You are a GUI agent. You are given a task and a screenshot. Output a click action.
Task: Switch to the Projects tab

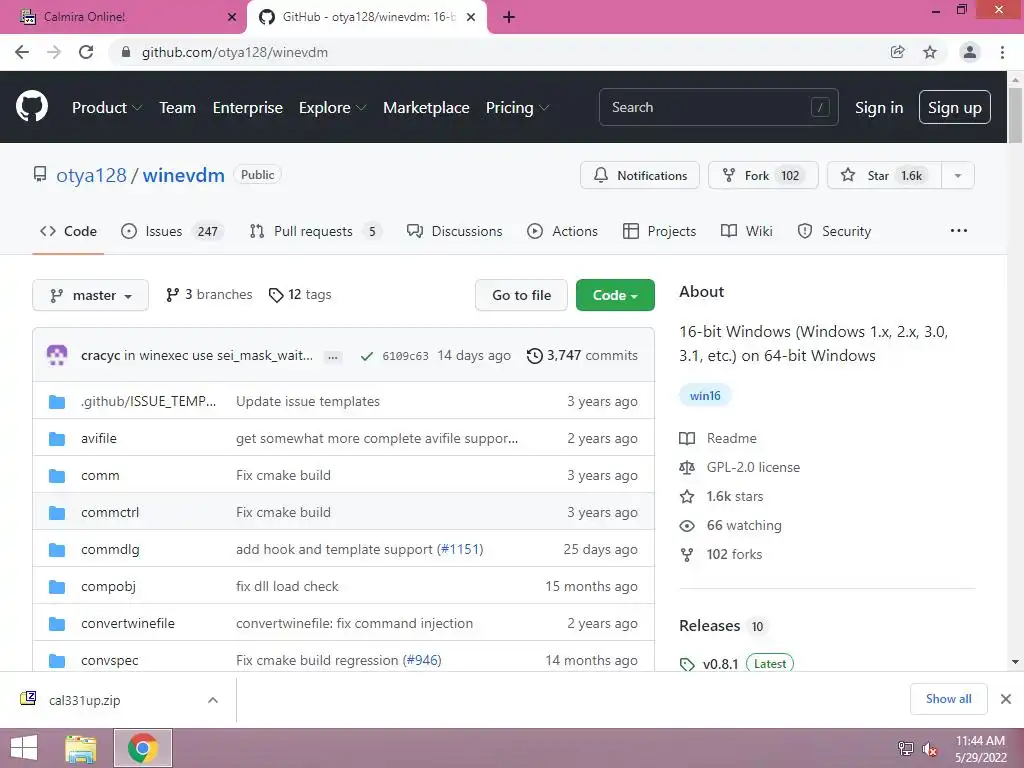tap(660, 231)
